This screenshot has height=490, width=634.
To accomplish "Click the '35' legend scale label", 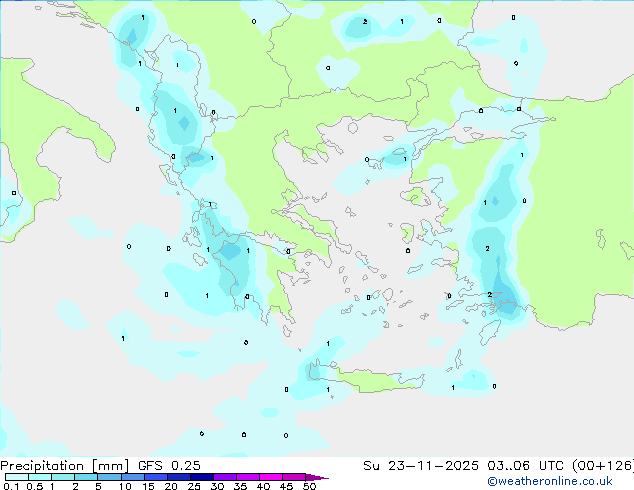I will [x=240, y=486].
